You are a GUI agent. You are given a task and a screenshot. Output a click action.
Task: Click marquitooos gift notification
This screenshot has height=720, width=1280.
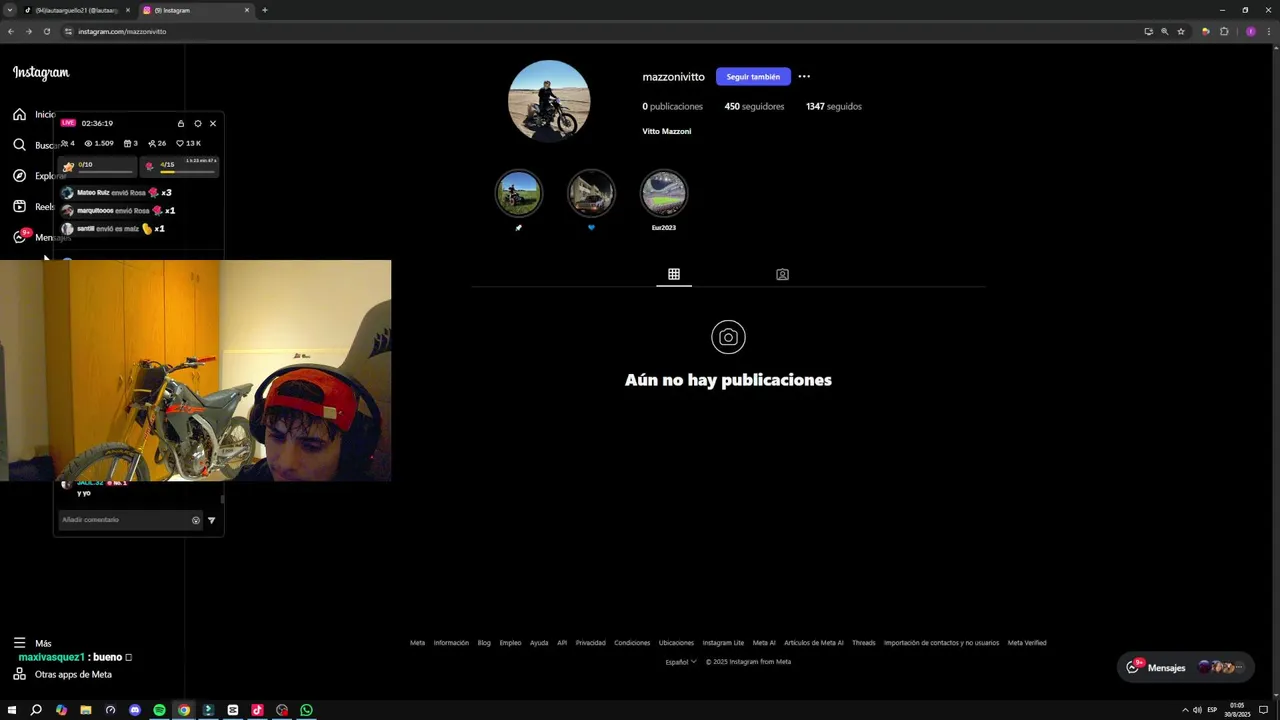(x=118, y=211)
